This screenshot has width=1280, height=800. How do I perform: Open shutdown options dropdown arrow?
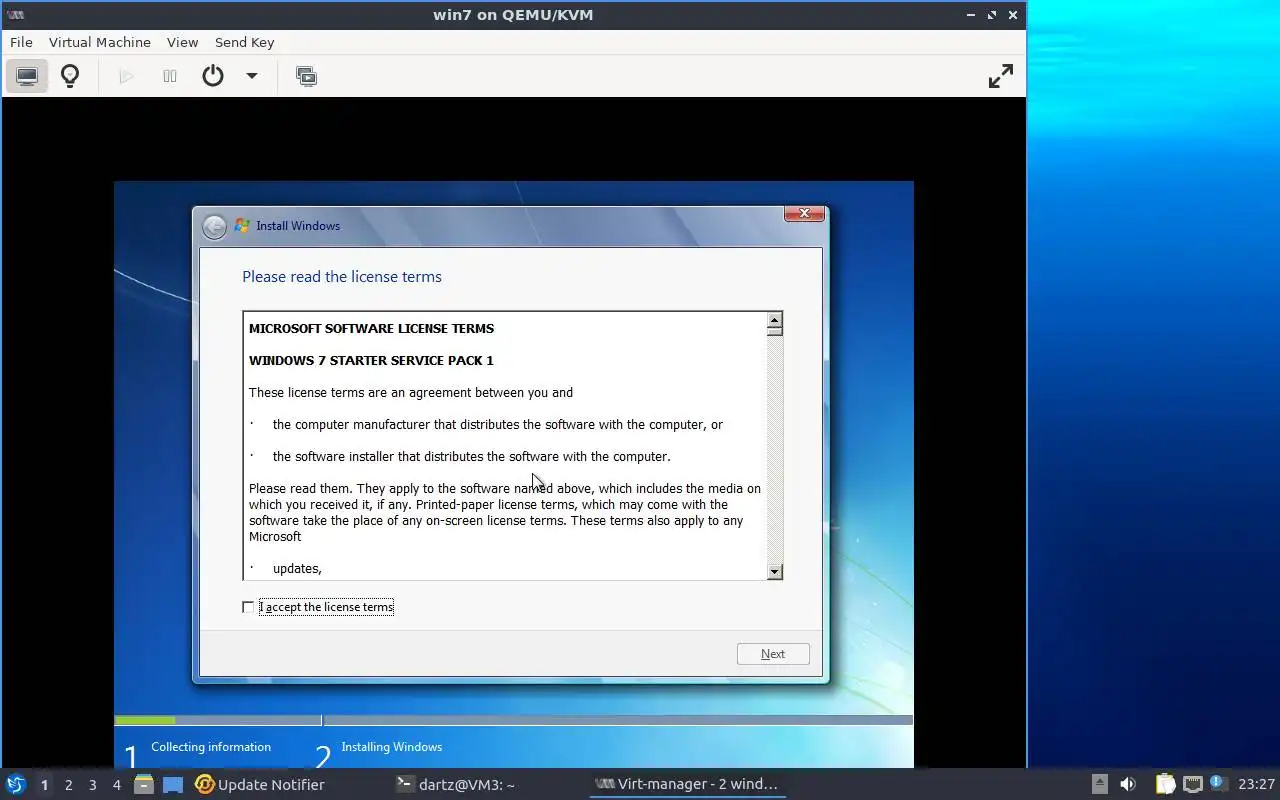tap(252, 76)
